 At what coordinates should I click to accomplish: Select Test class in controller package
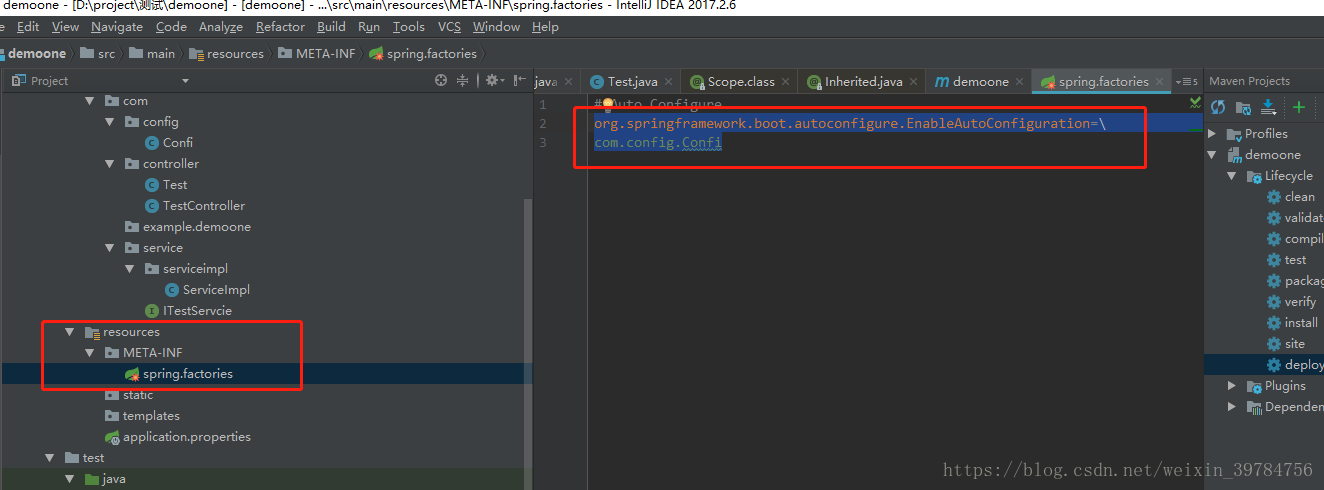point(175,185)
